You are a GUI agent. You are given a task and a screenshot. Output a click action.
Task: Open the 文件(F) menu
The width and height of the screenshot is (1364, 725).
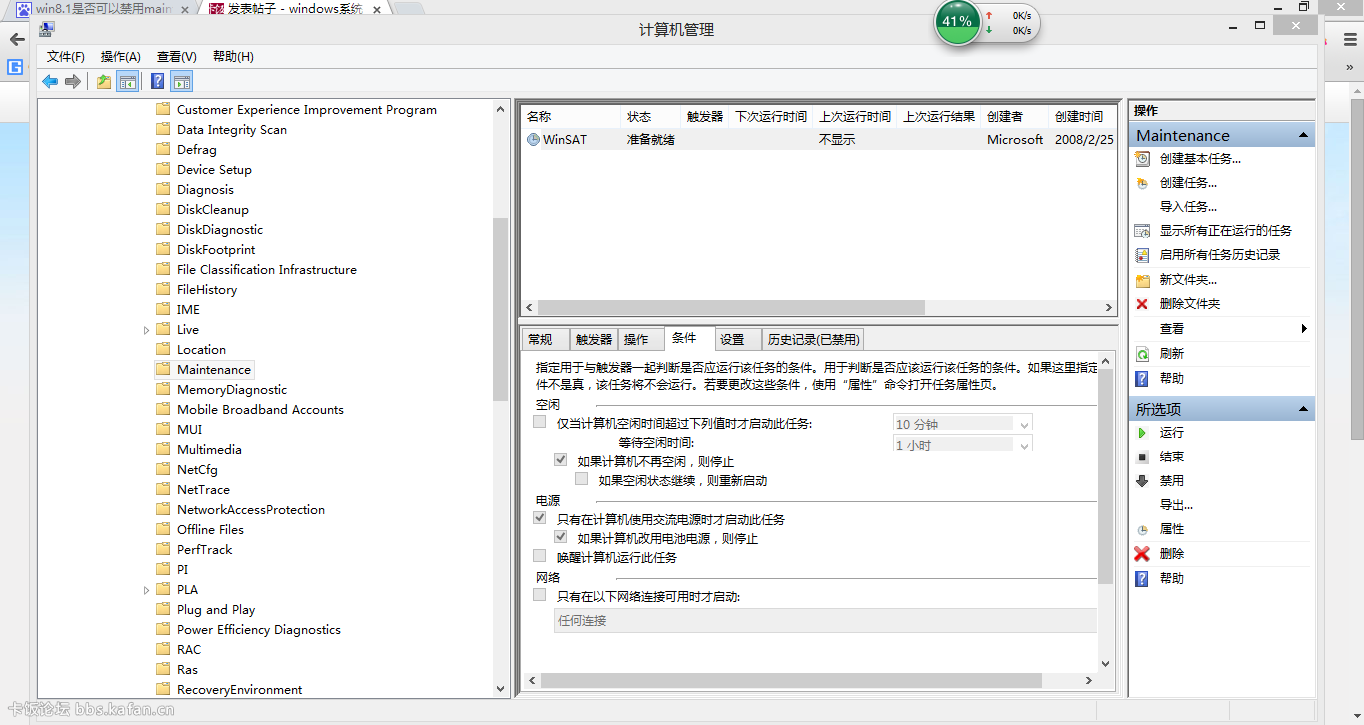(66, 57)
